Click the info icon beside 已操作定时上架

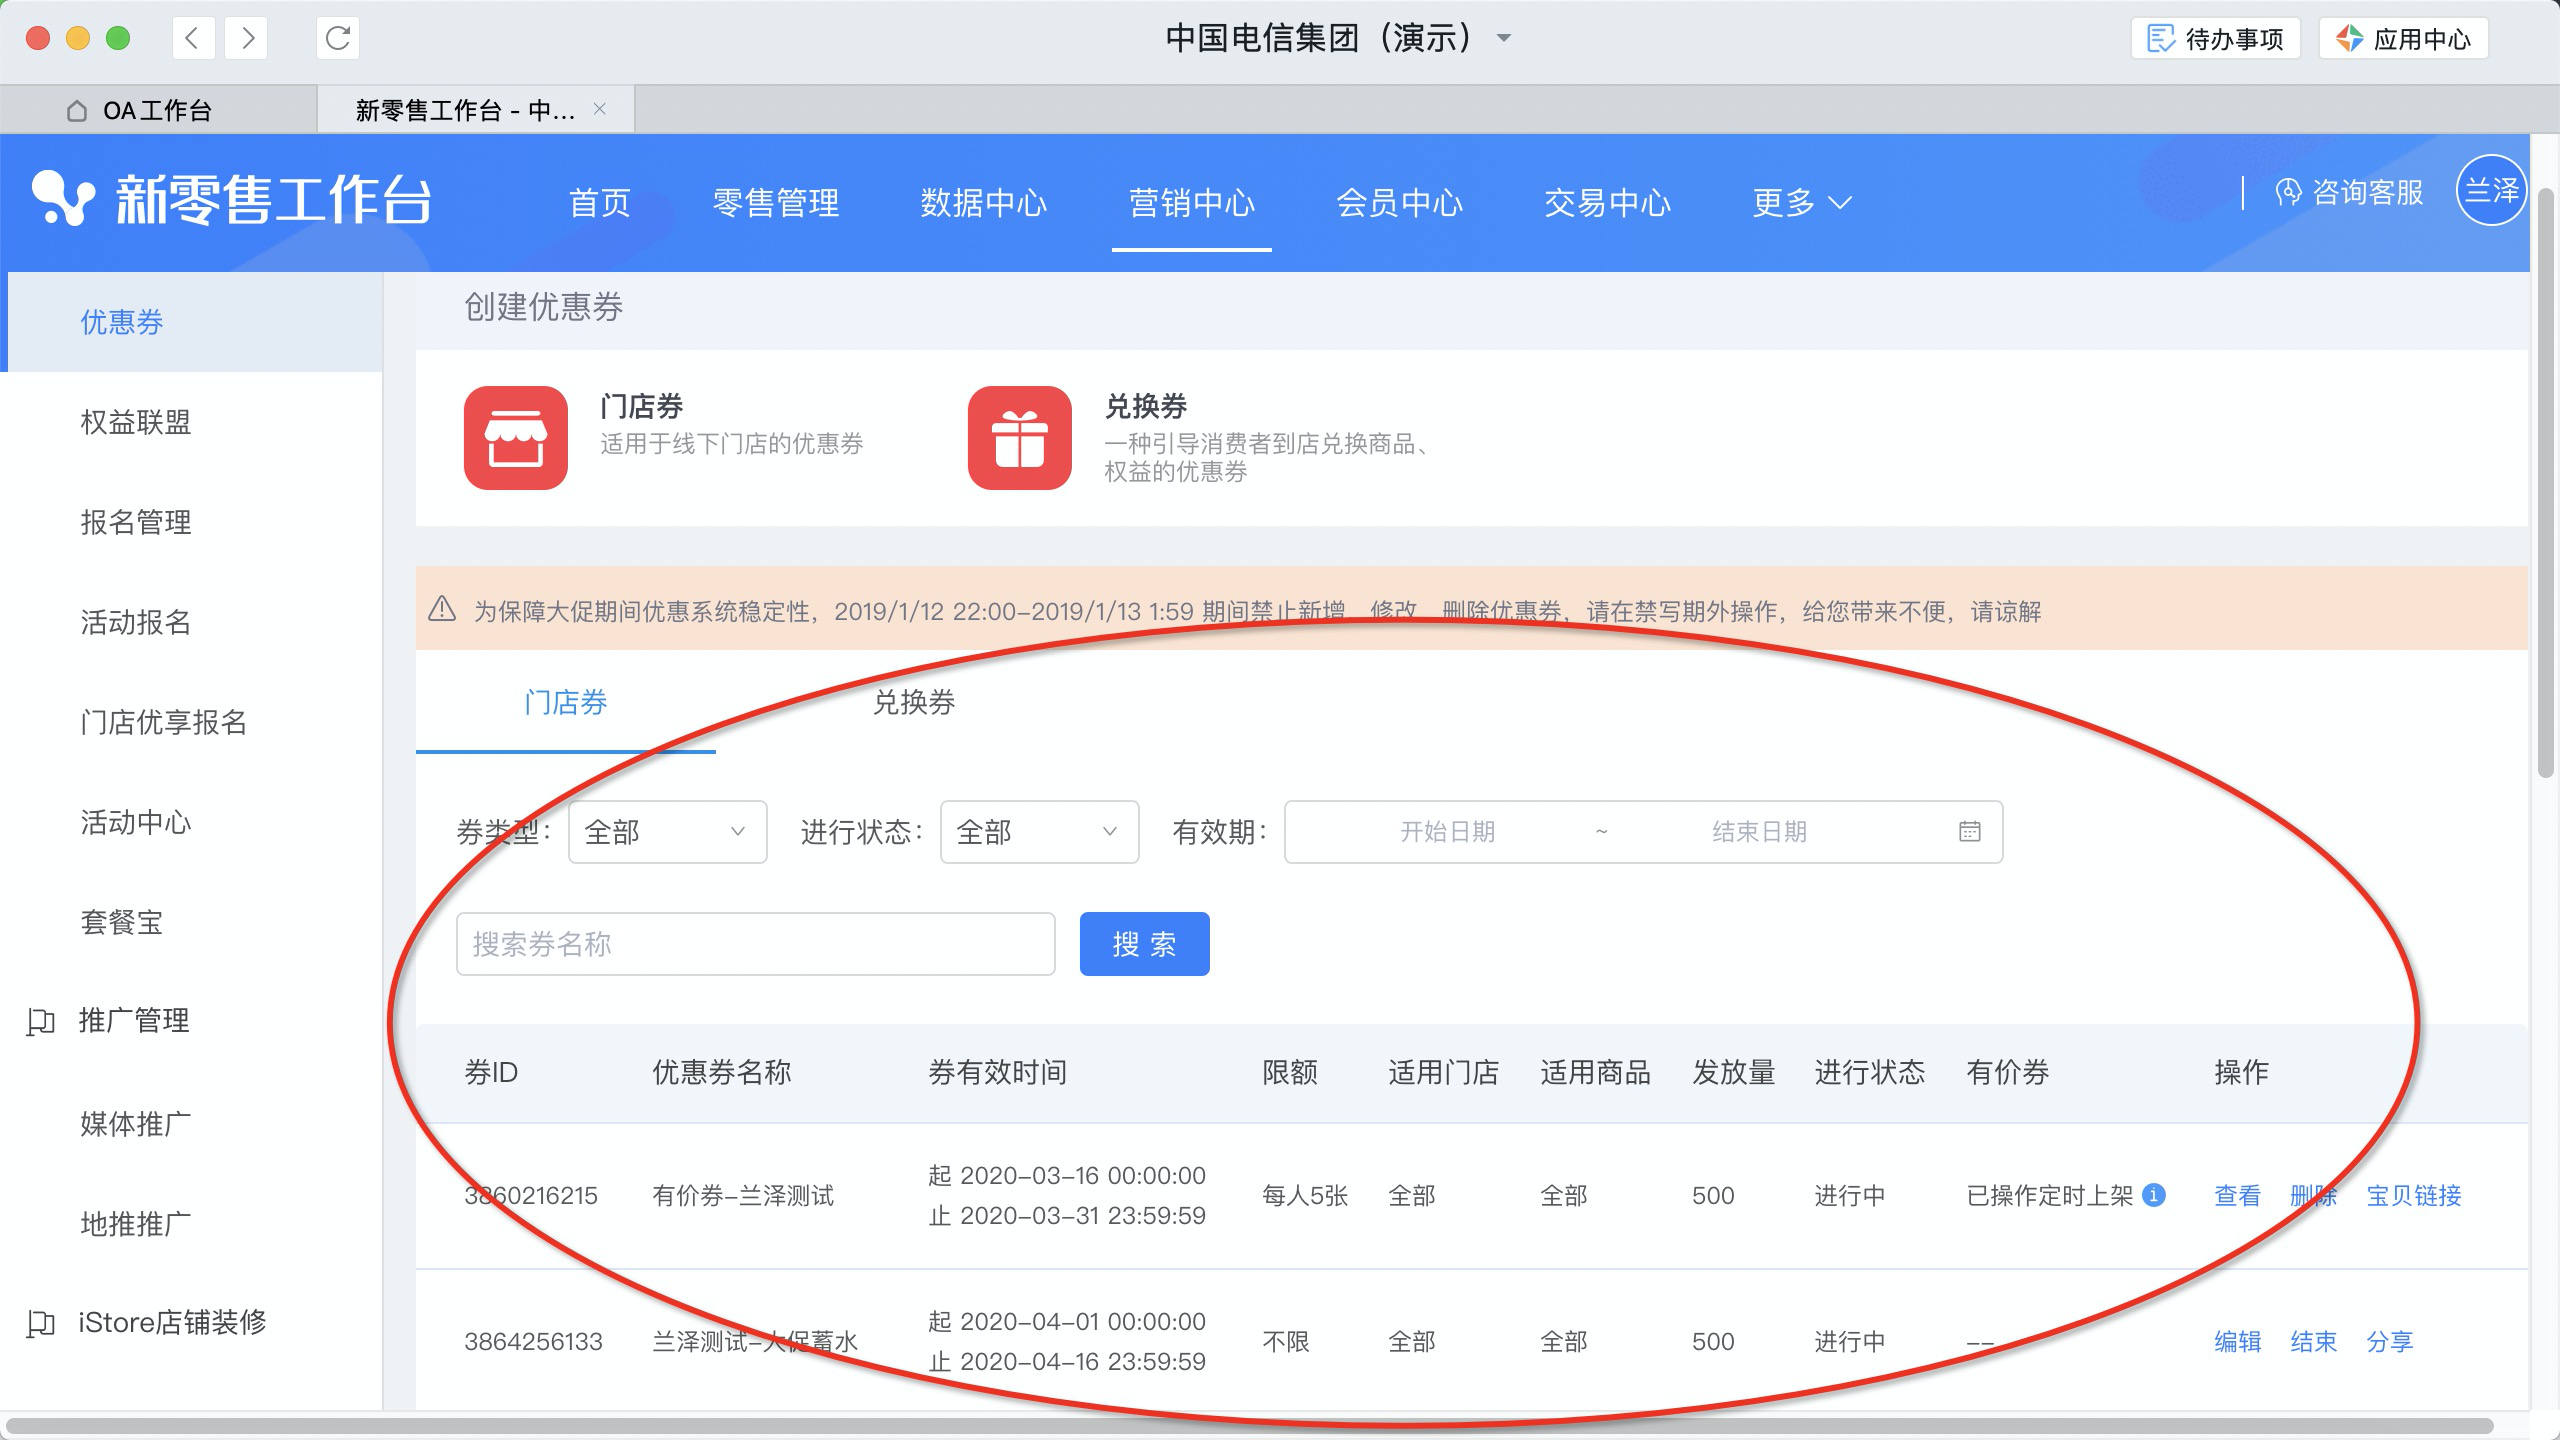click(2154, 1195)
